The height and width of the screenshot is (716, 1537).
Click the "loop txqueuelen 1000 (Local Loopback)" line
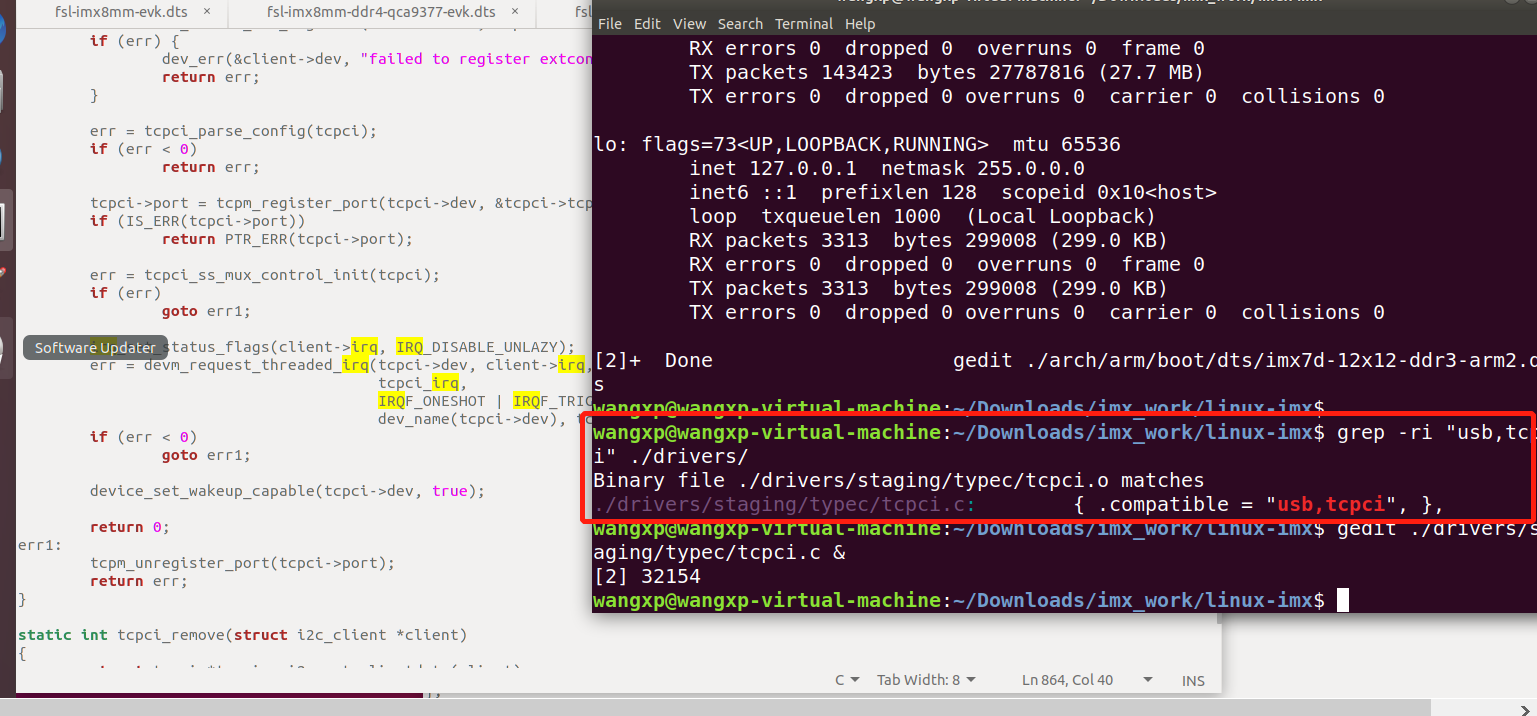click(x=922, y=216)
